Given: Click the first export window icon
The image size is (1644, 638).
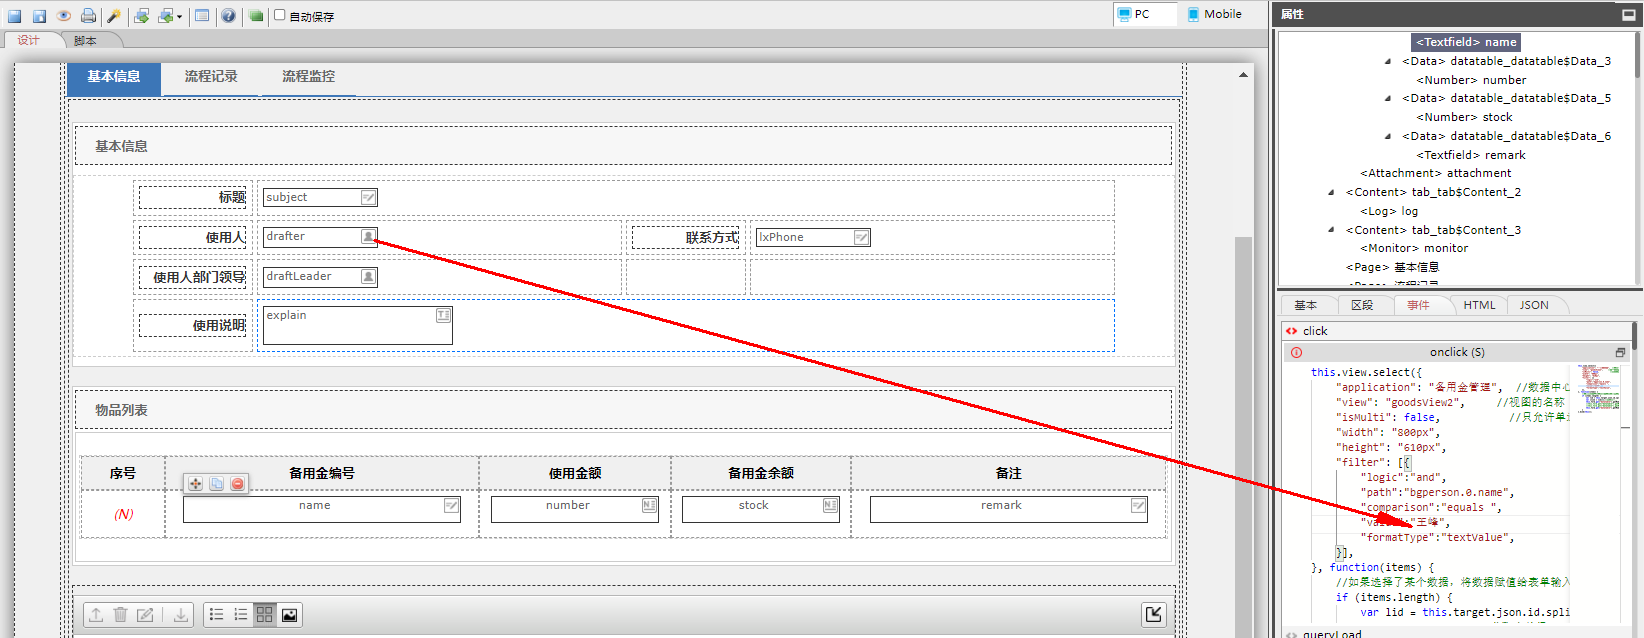Looking at the screenshot, I should (141, 15).
